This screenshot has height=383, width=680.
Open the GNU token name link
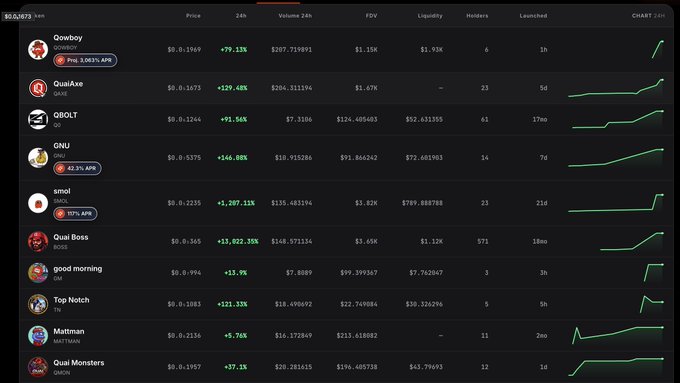point(62,146)
